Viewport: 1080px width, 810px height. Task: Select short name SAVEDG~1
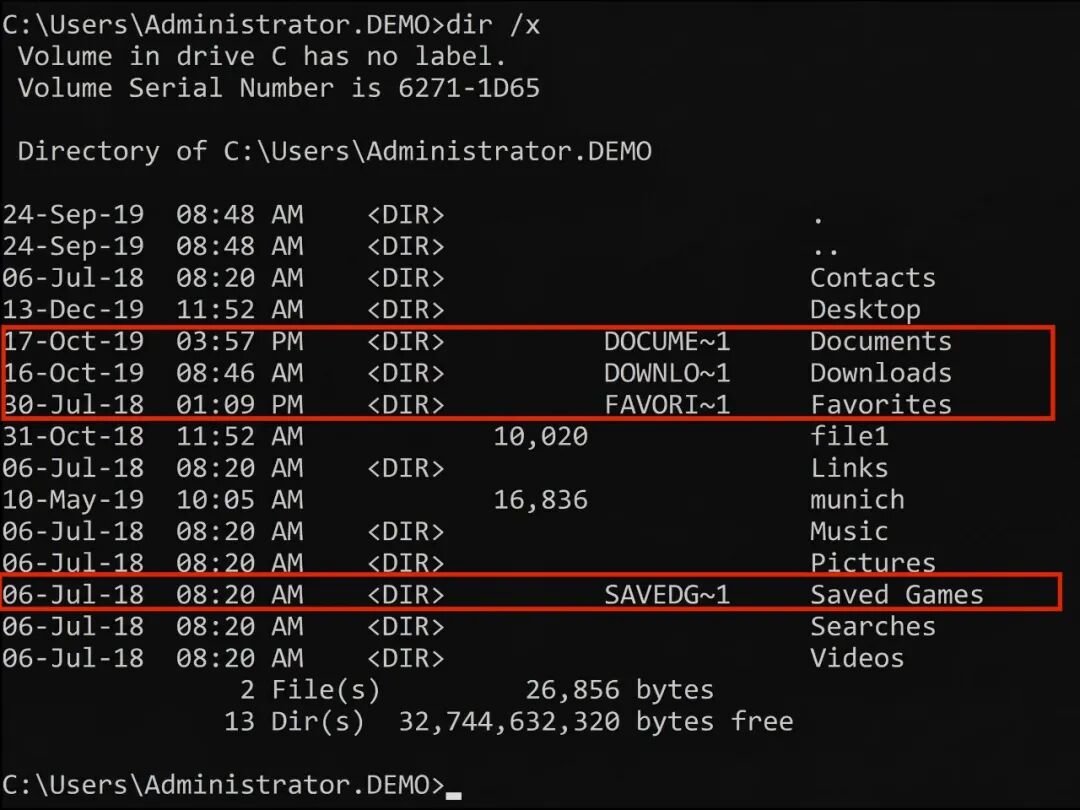click(x=667, y=595)
